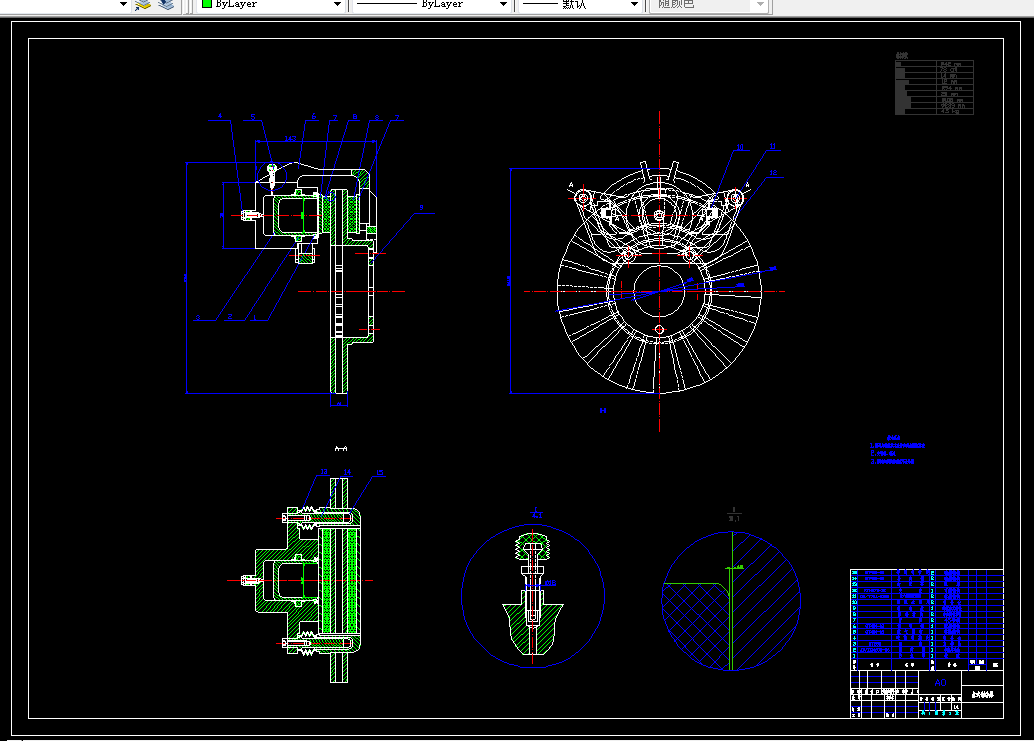Expand the ByLayer color control dropdown

point(338,4)
